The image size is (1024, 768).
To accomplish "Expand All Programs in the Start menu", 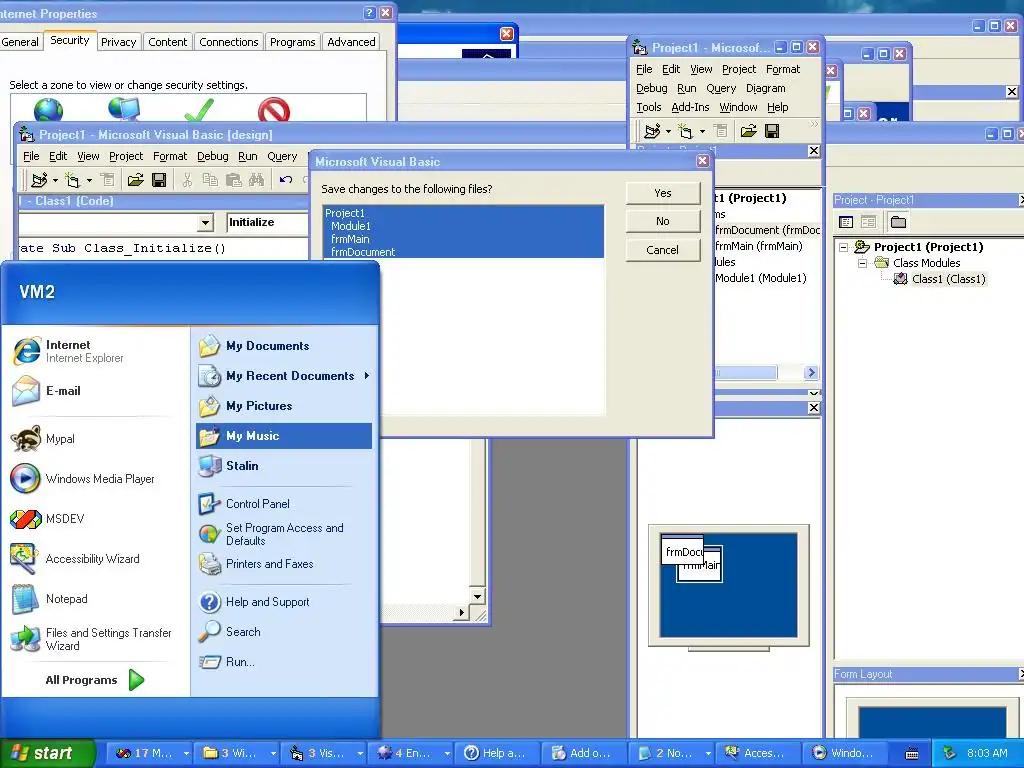I will (x=95, y=680).
